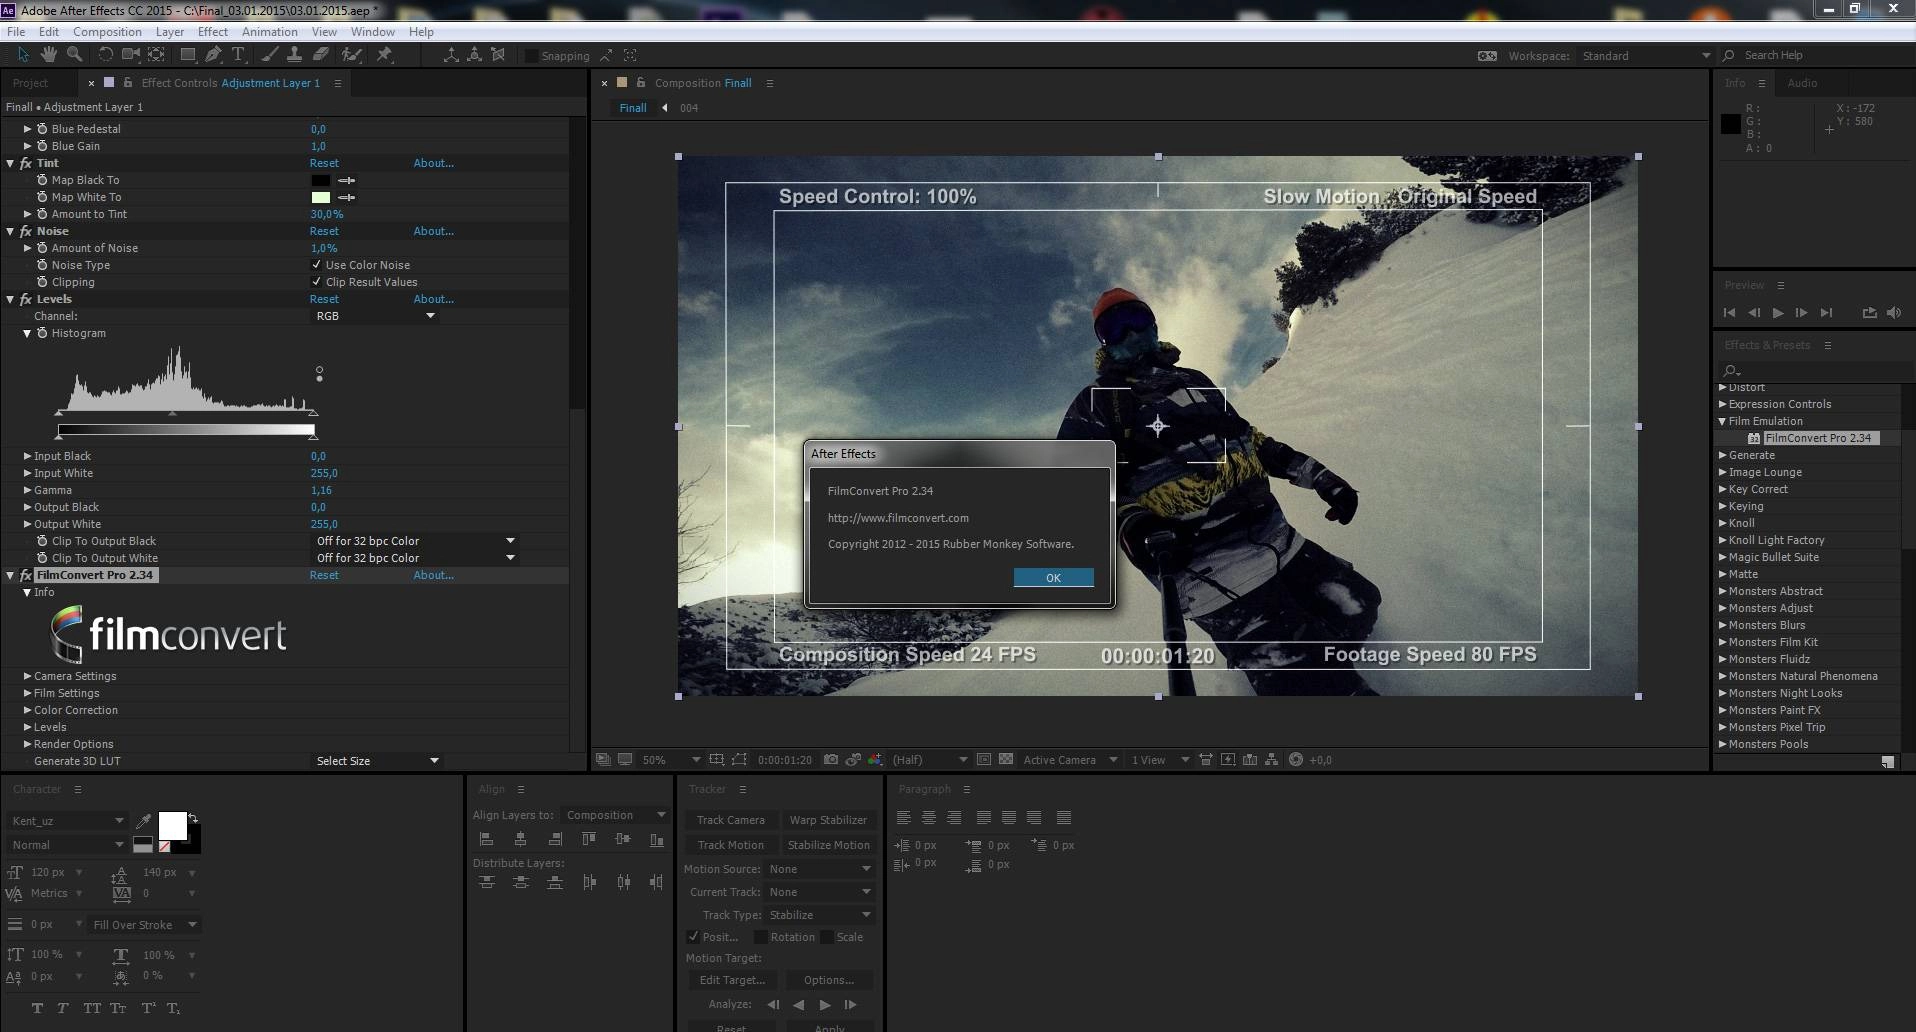Uncheck Position in the Tracker panel
The height and width of the screenshot is (1032, 1916).
693,937
